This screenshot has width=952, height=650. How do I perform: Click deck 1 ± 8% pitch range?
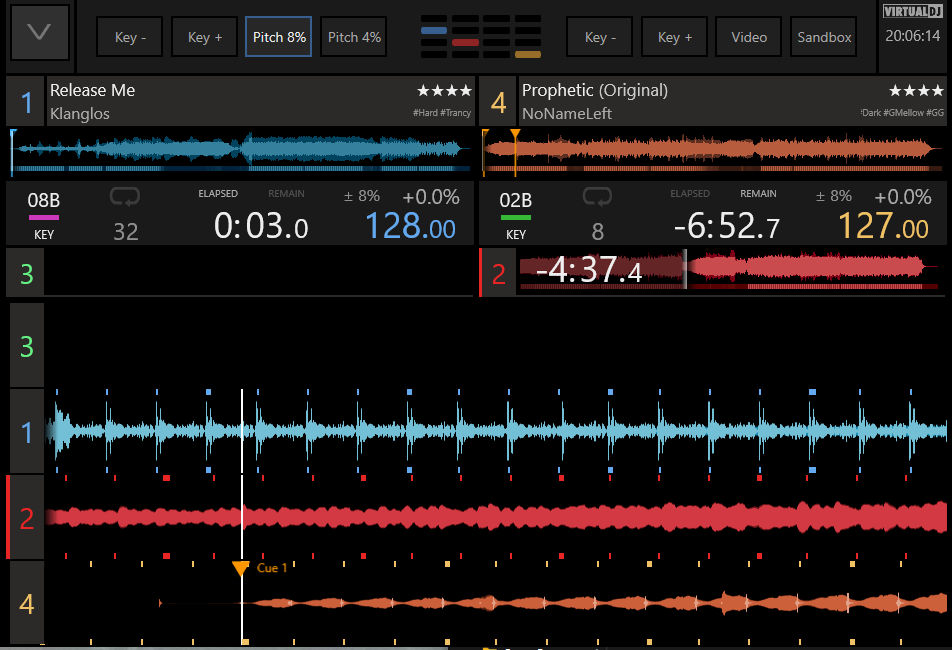(362, 196)
